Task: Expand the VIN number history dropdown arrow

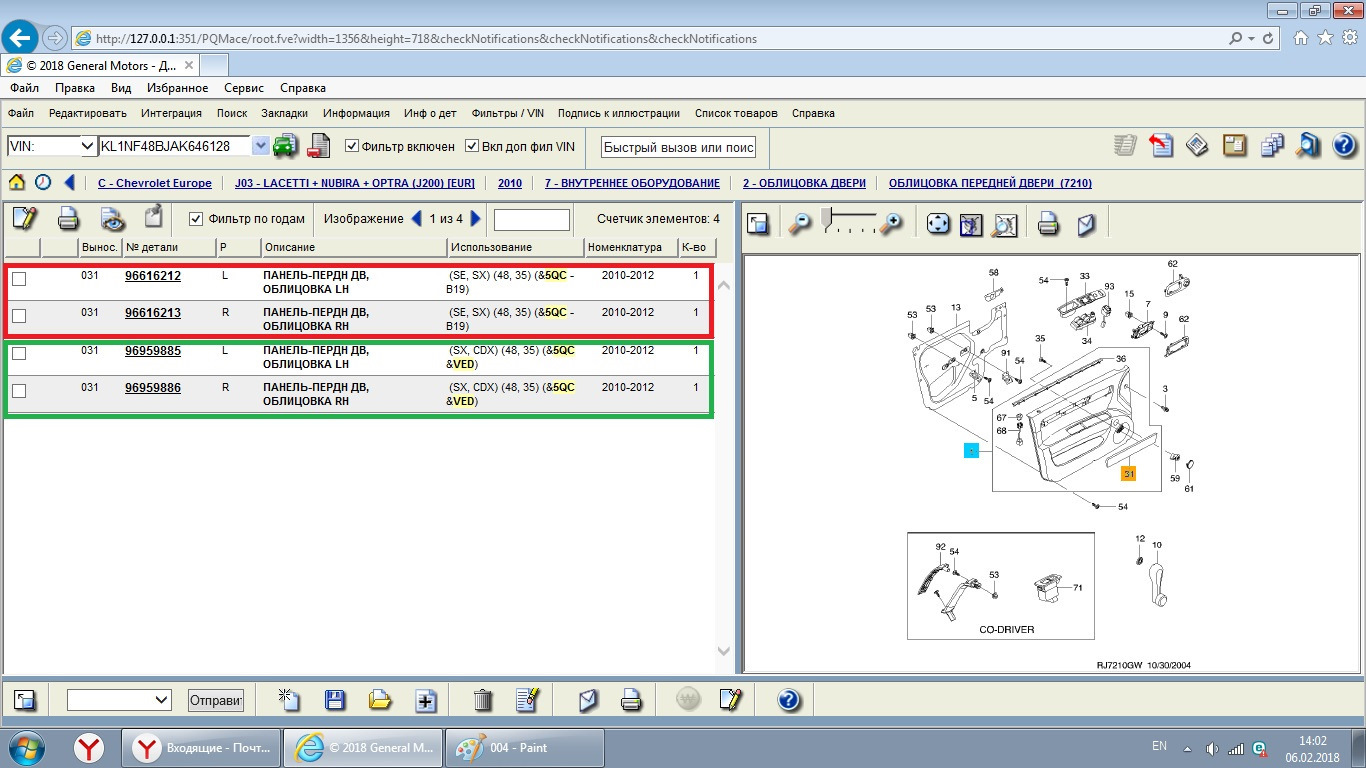Action: click(x=261, y=146)
